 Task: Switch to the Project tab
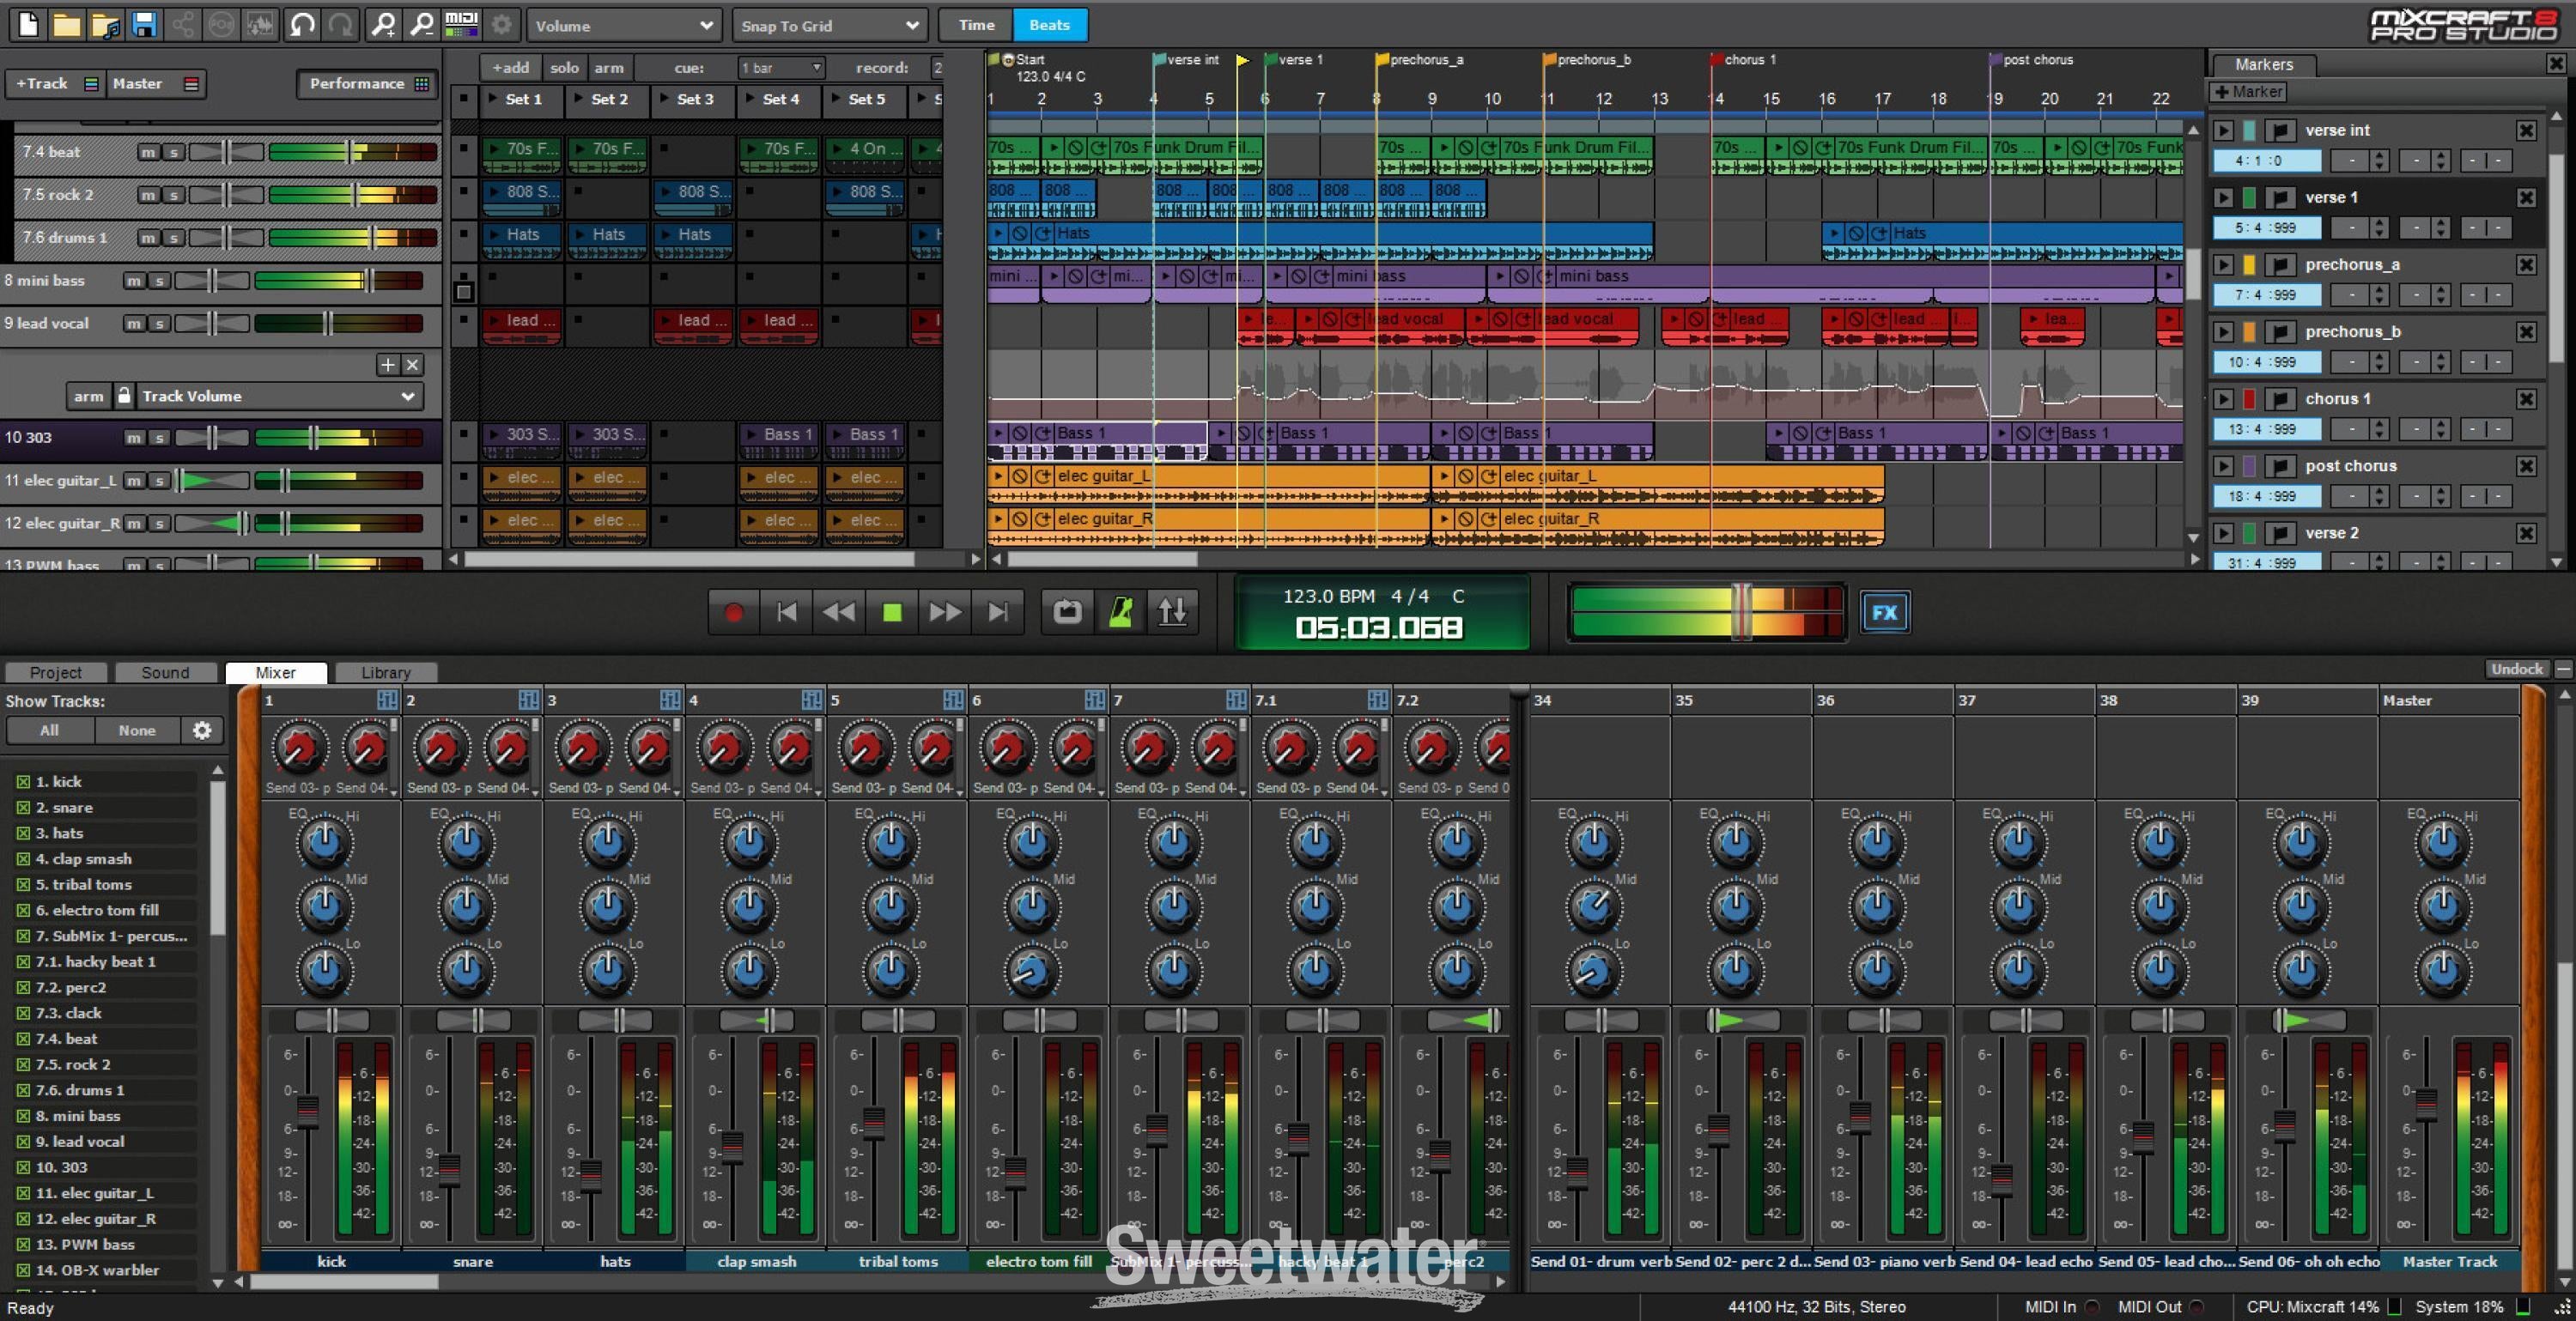[x=55, y=672]
